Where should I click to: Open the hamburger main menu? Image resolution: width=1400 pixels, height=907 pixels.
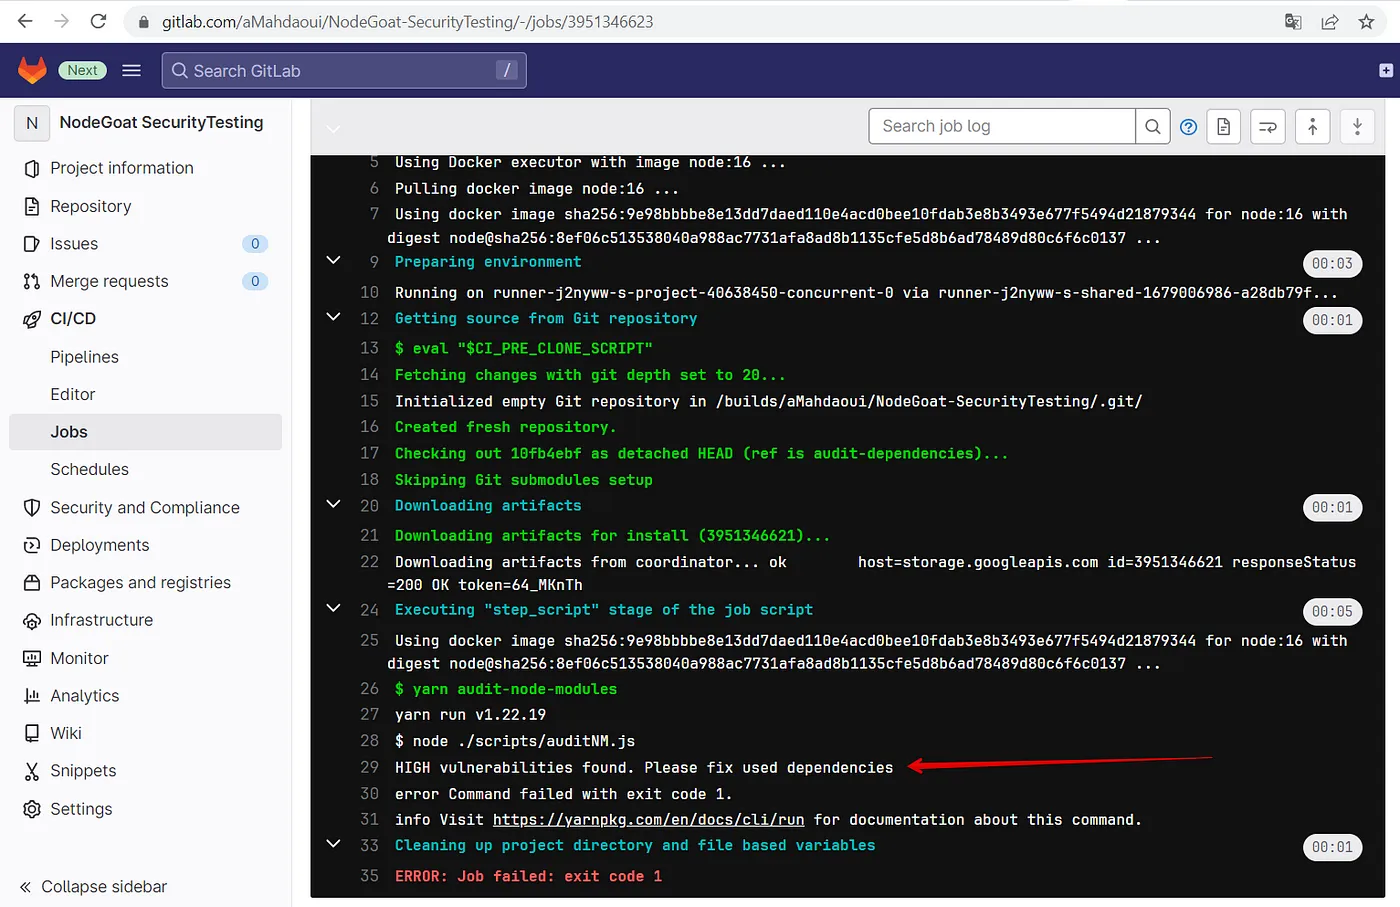pos(131,70)
